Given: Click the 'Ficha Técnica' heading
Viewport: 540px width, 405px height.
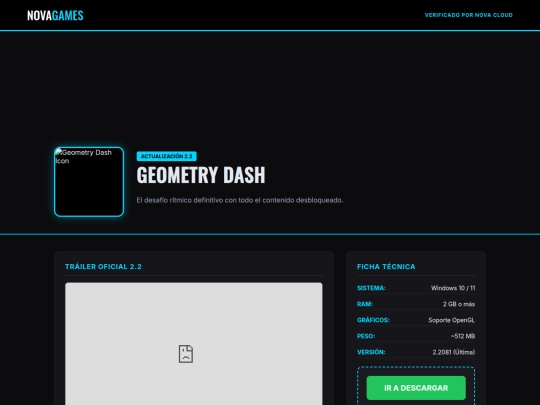Looking at the screenshot, I should (x=386, y=267).
